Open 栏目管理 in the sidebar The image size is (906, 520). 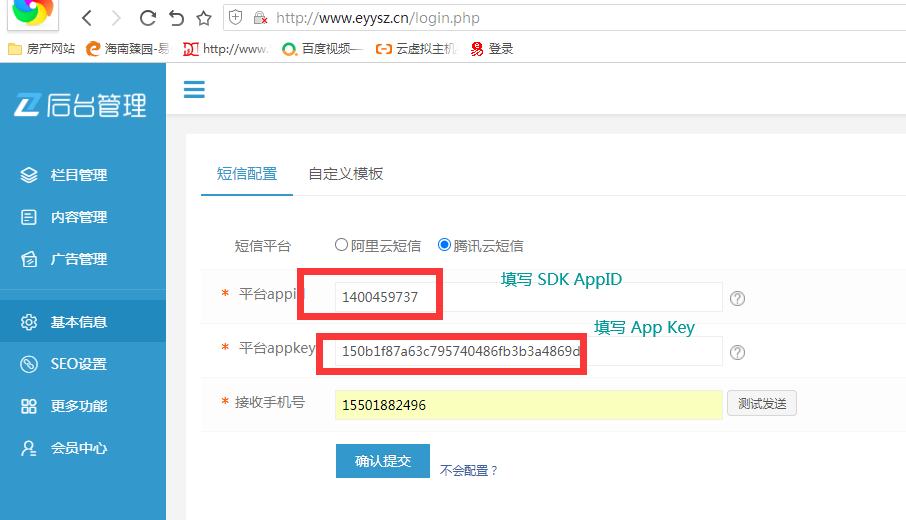83,175
